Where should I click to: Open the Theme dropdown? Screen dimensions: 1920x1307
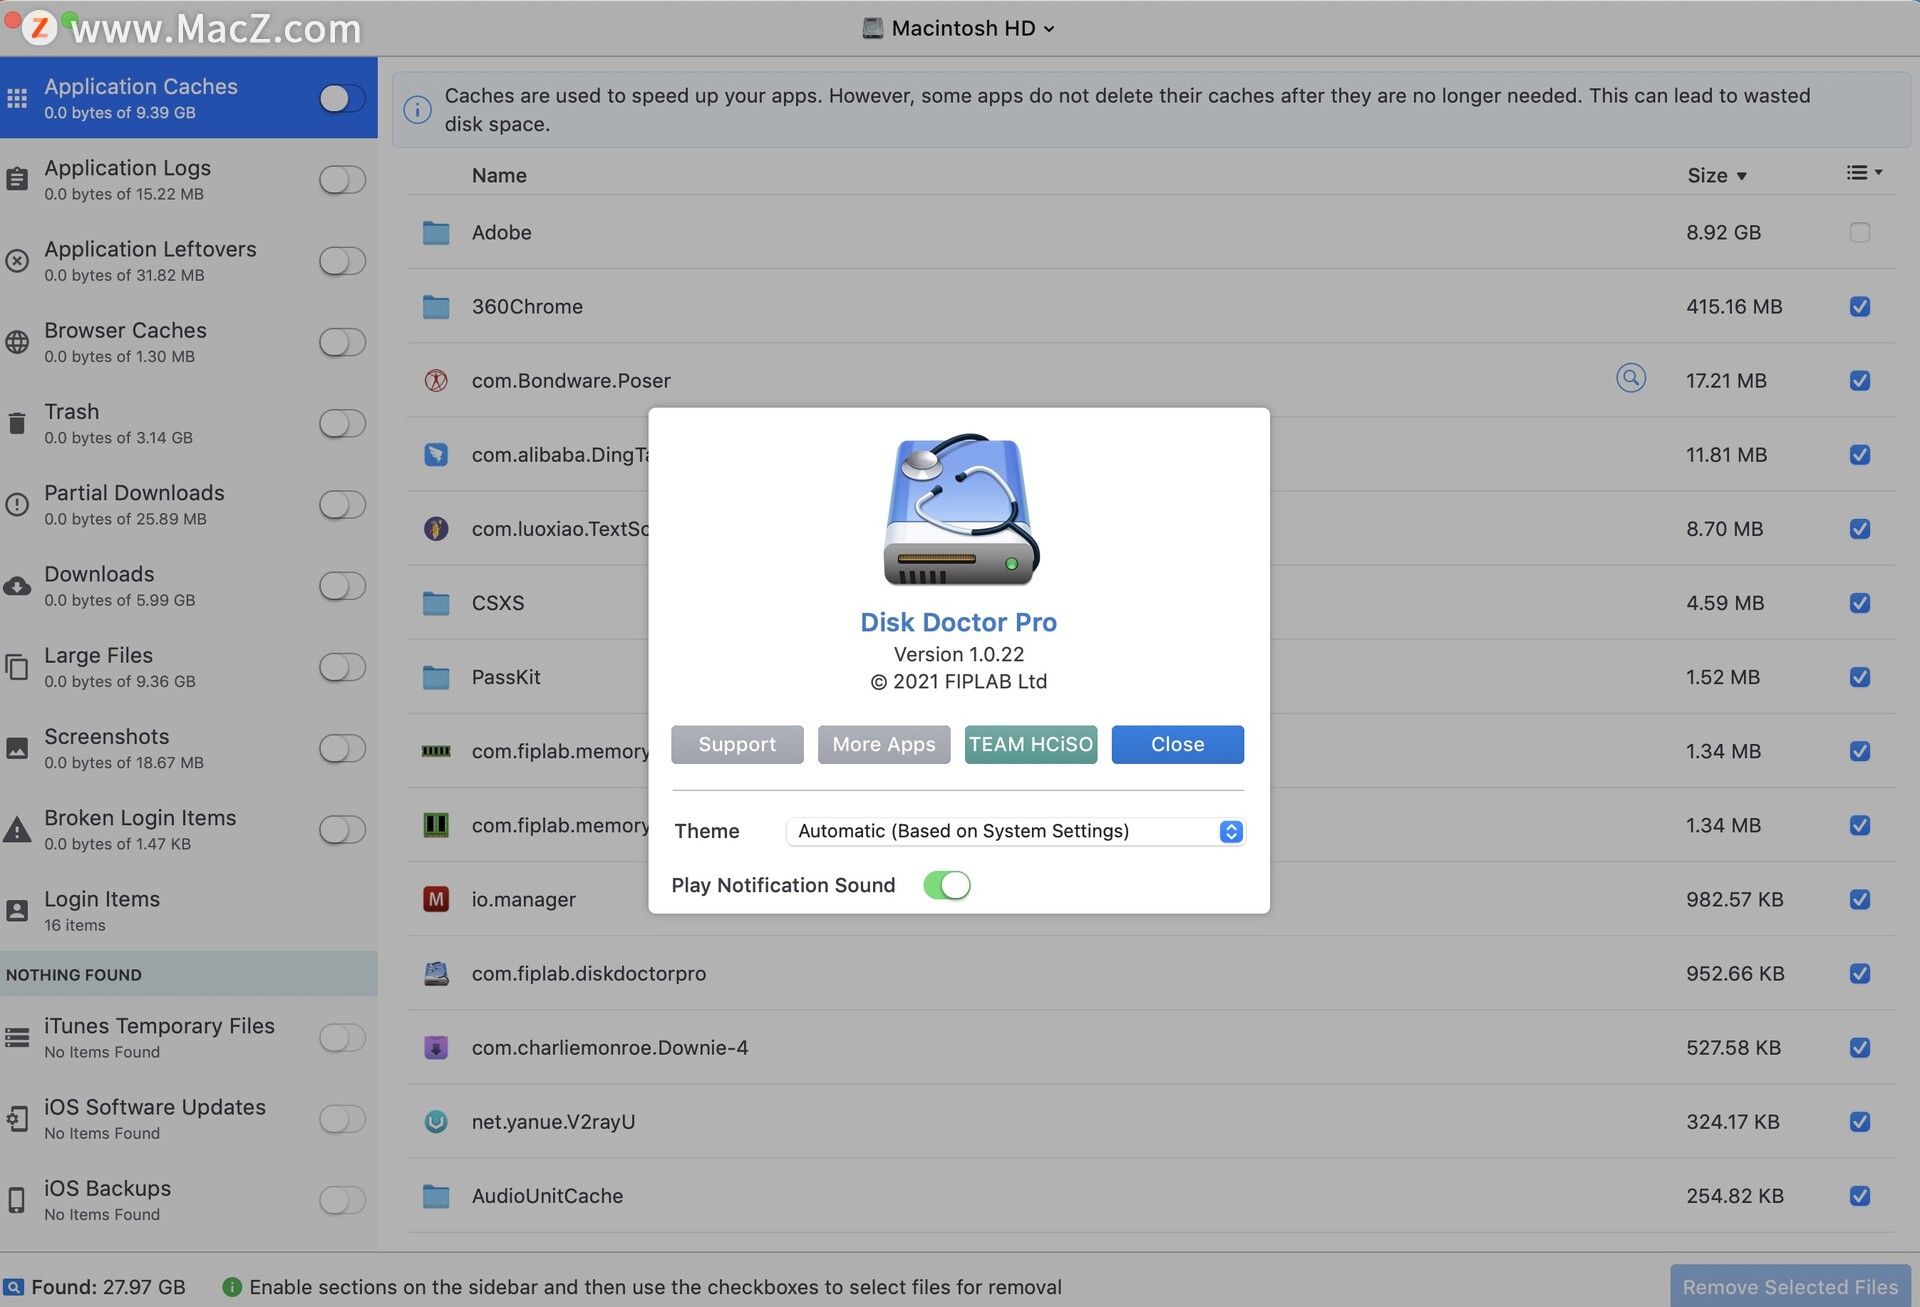pyautogui.click(x=1015, y=831)
